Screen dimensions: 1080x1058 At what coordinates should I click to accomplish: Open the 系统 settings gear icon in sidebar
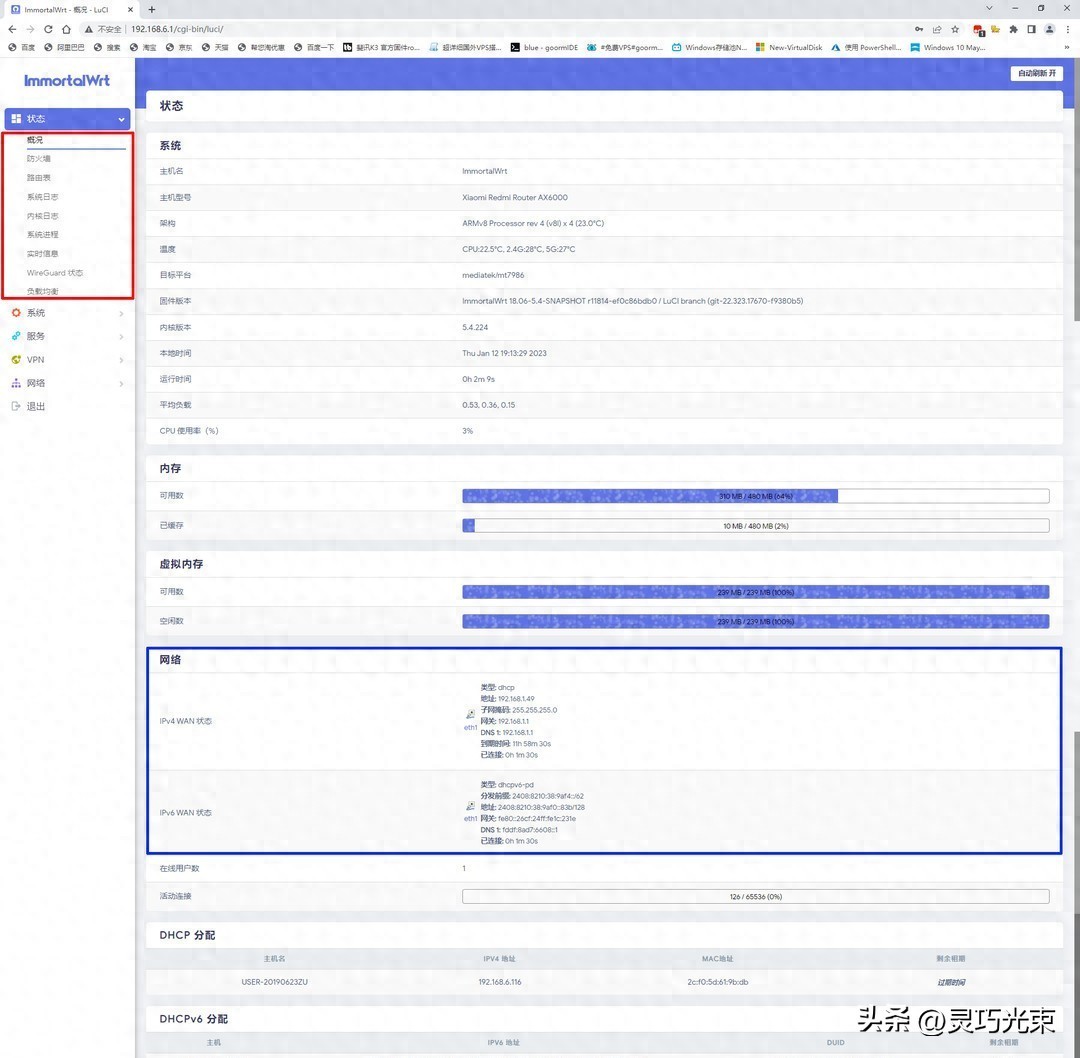click(16, 313)
